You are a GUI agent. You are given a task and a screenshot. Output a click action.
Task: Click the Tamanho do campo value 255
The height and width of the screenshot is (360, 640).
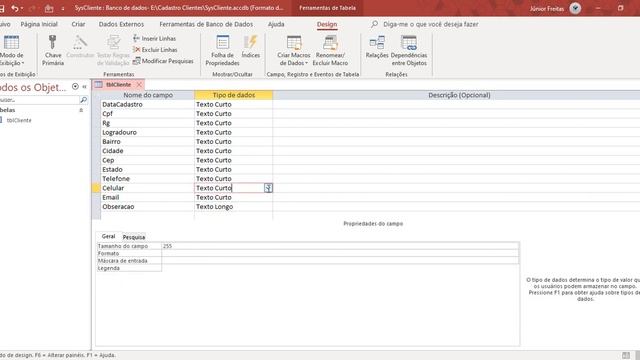pyautogui.click(x=340, y=246)
